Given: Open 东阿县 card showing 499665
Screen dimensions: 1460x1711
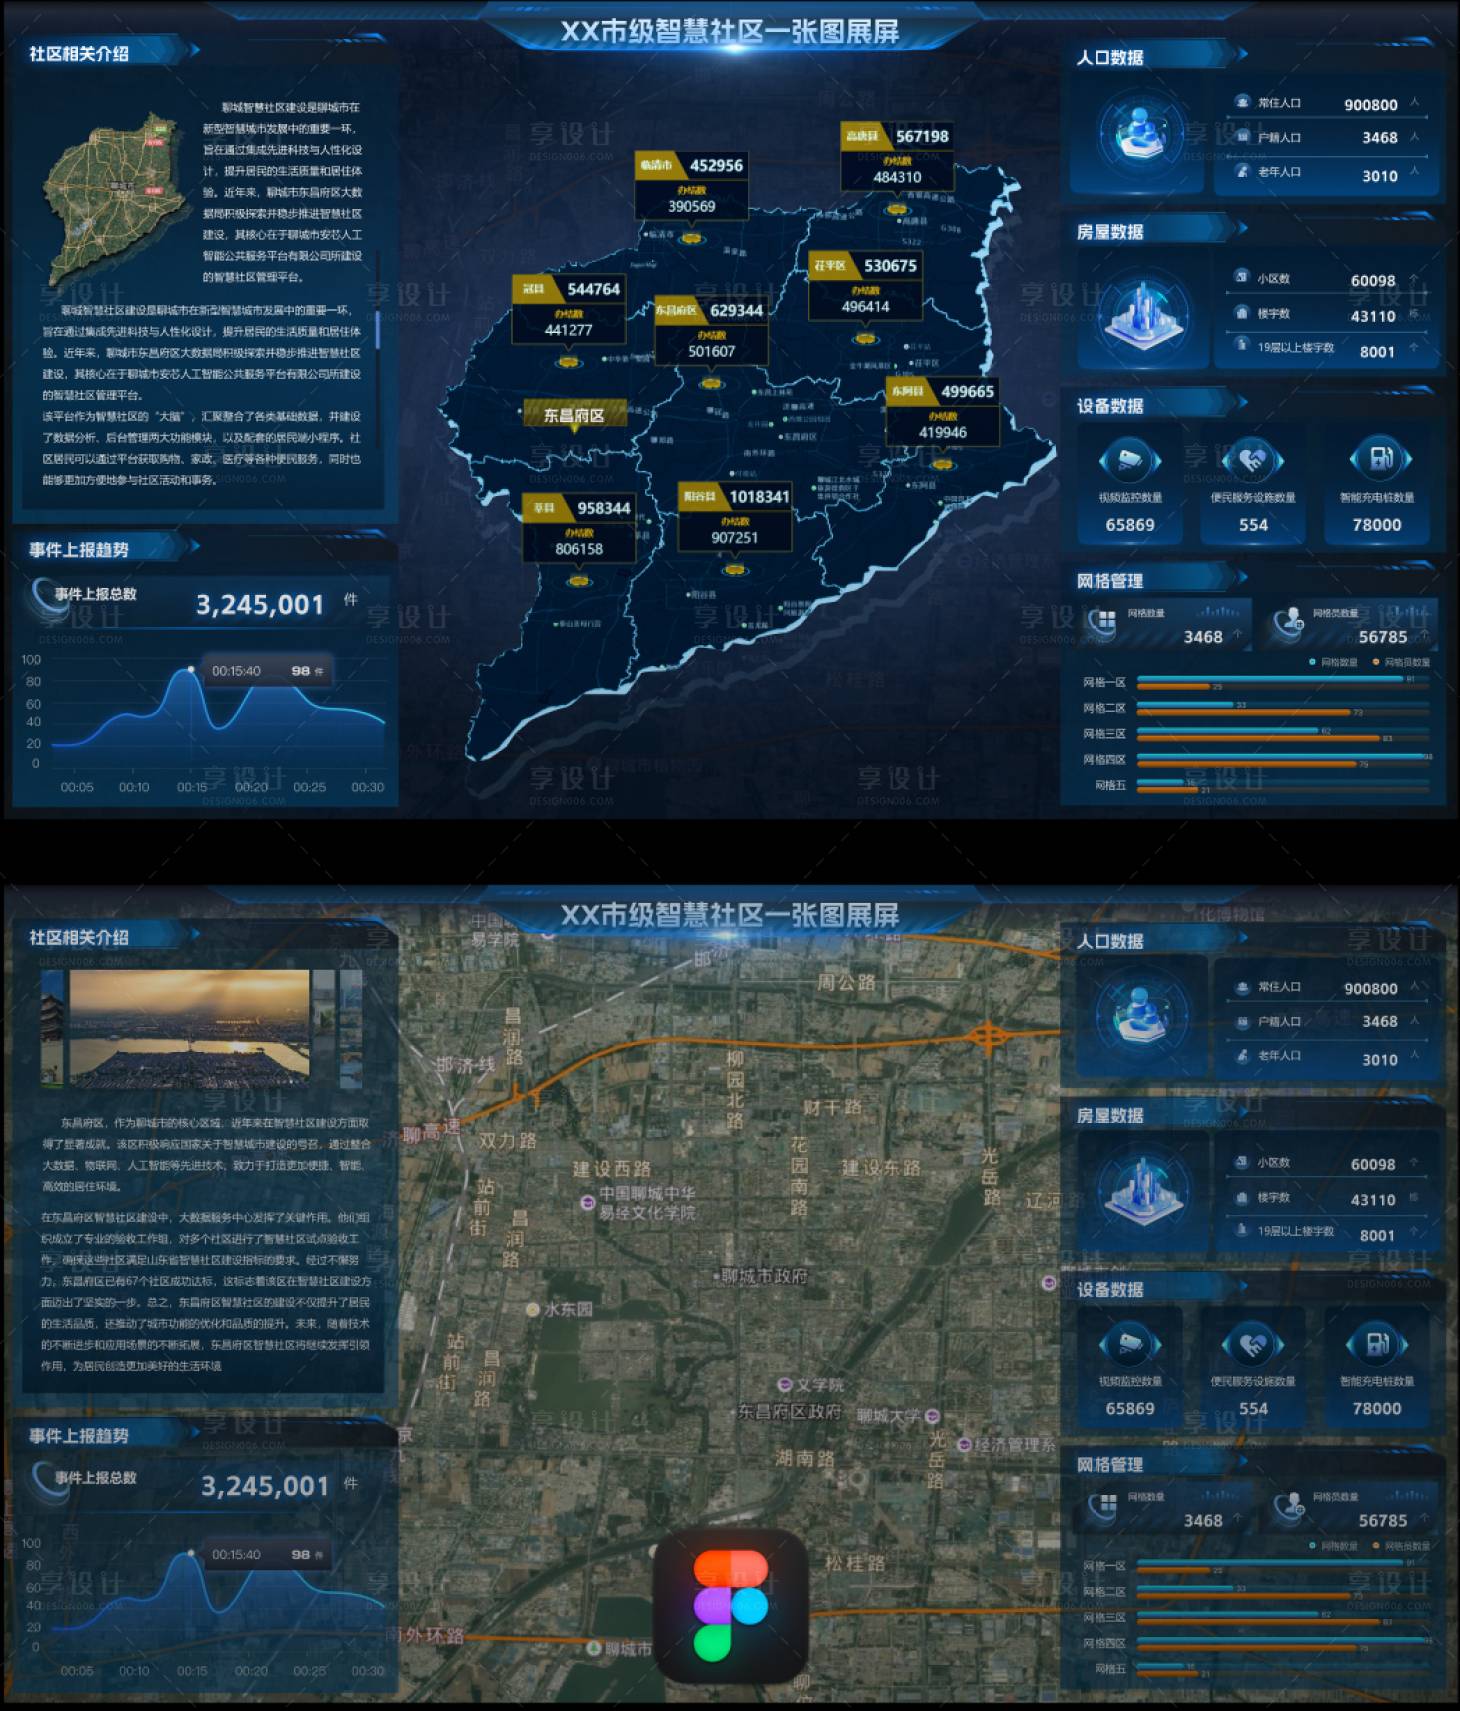Looking at the screenshot, I should tap(942, 411).
